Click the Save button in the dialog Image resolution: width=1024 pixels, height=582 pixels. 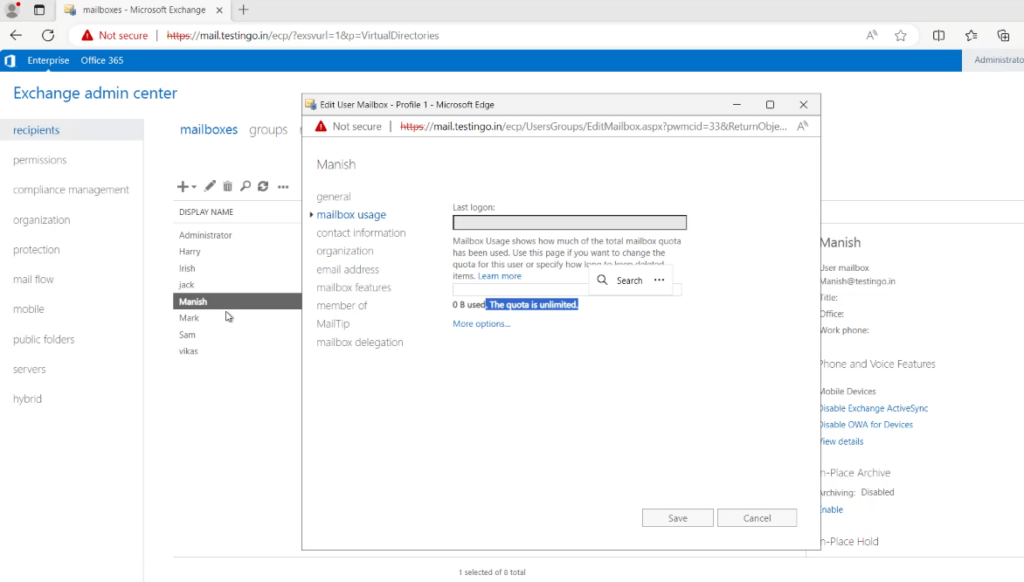click(677, 517)
